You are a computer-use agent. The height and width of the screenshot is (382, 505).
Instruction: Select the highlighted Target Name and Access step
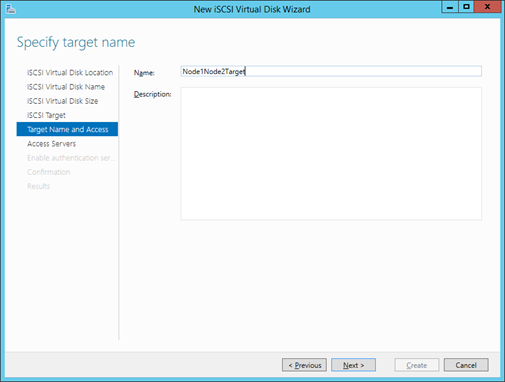click(x=67, y=129)
